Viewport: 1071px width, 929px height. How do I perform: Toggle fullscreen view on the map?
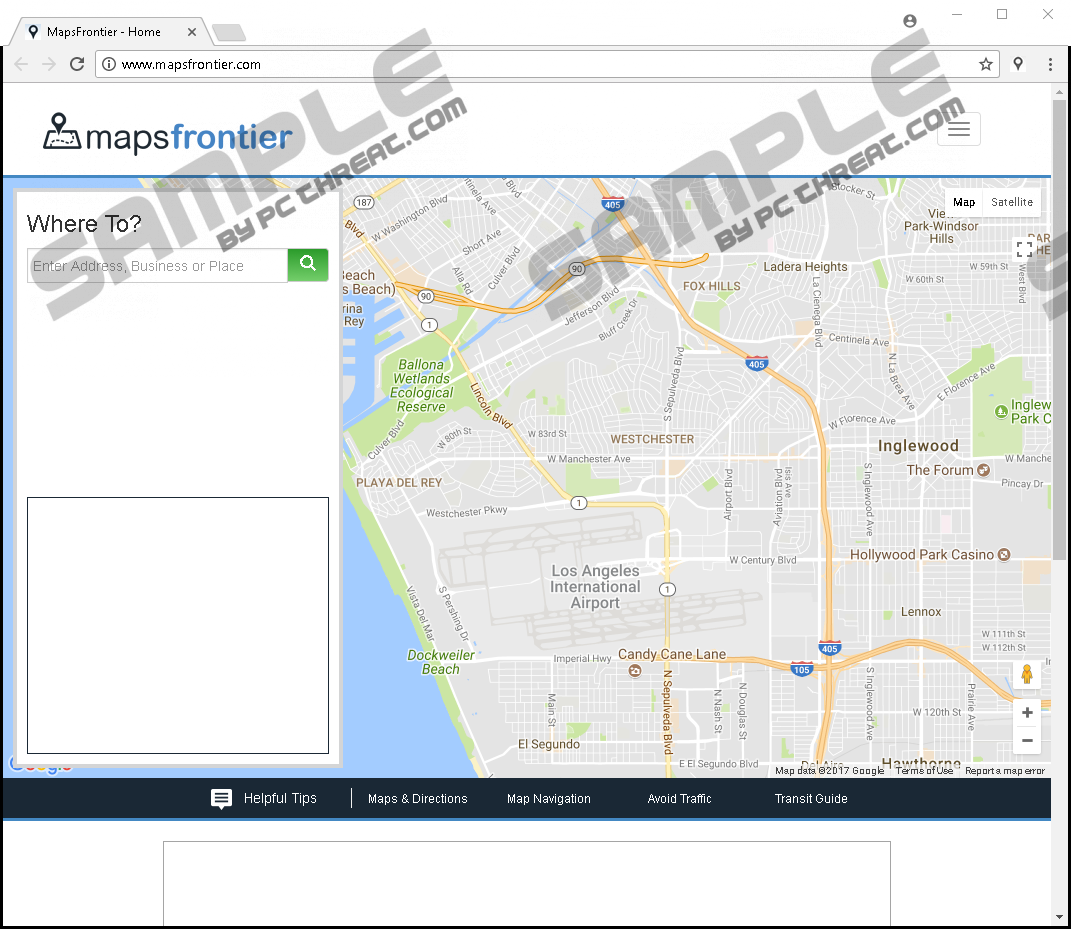[1024, 249]
